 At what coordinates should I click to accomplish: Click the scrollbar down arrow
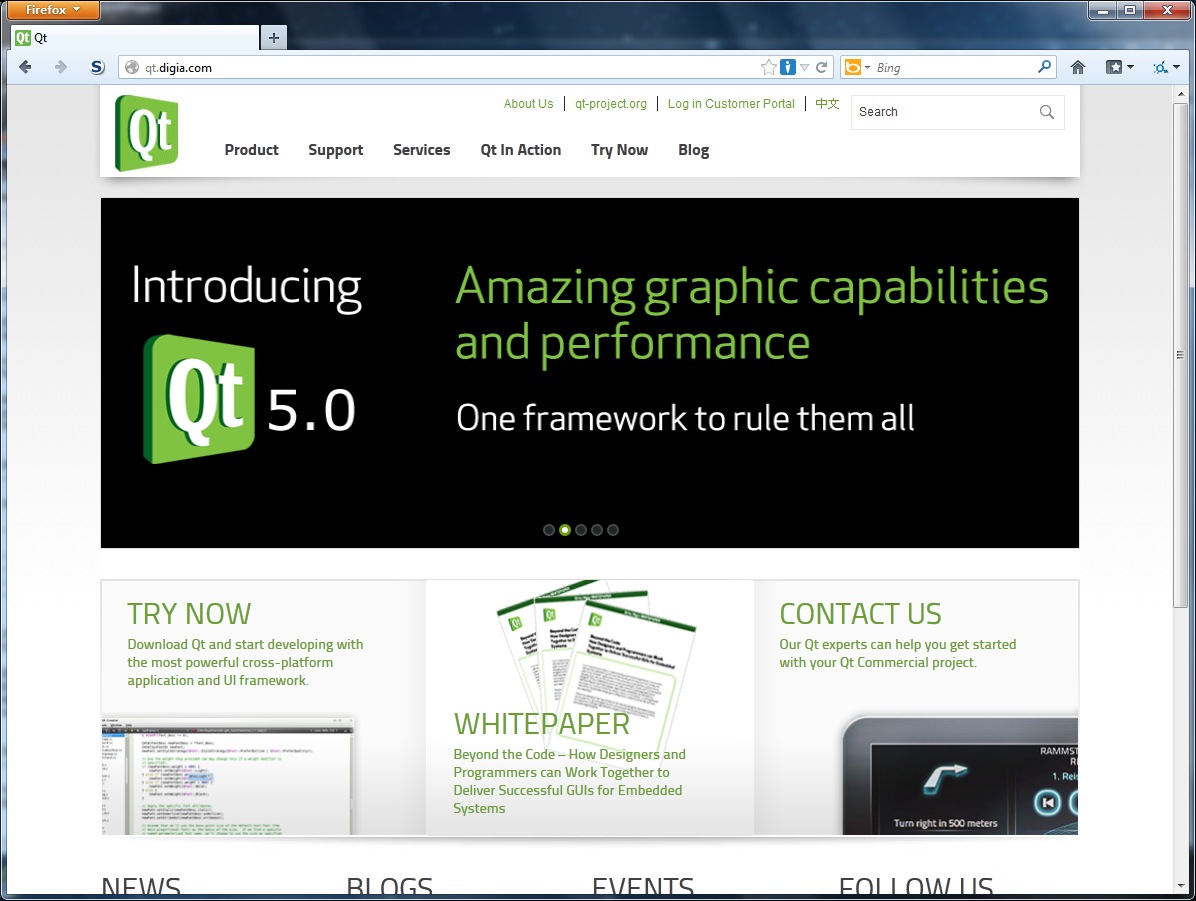tap(1181, 887)
